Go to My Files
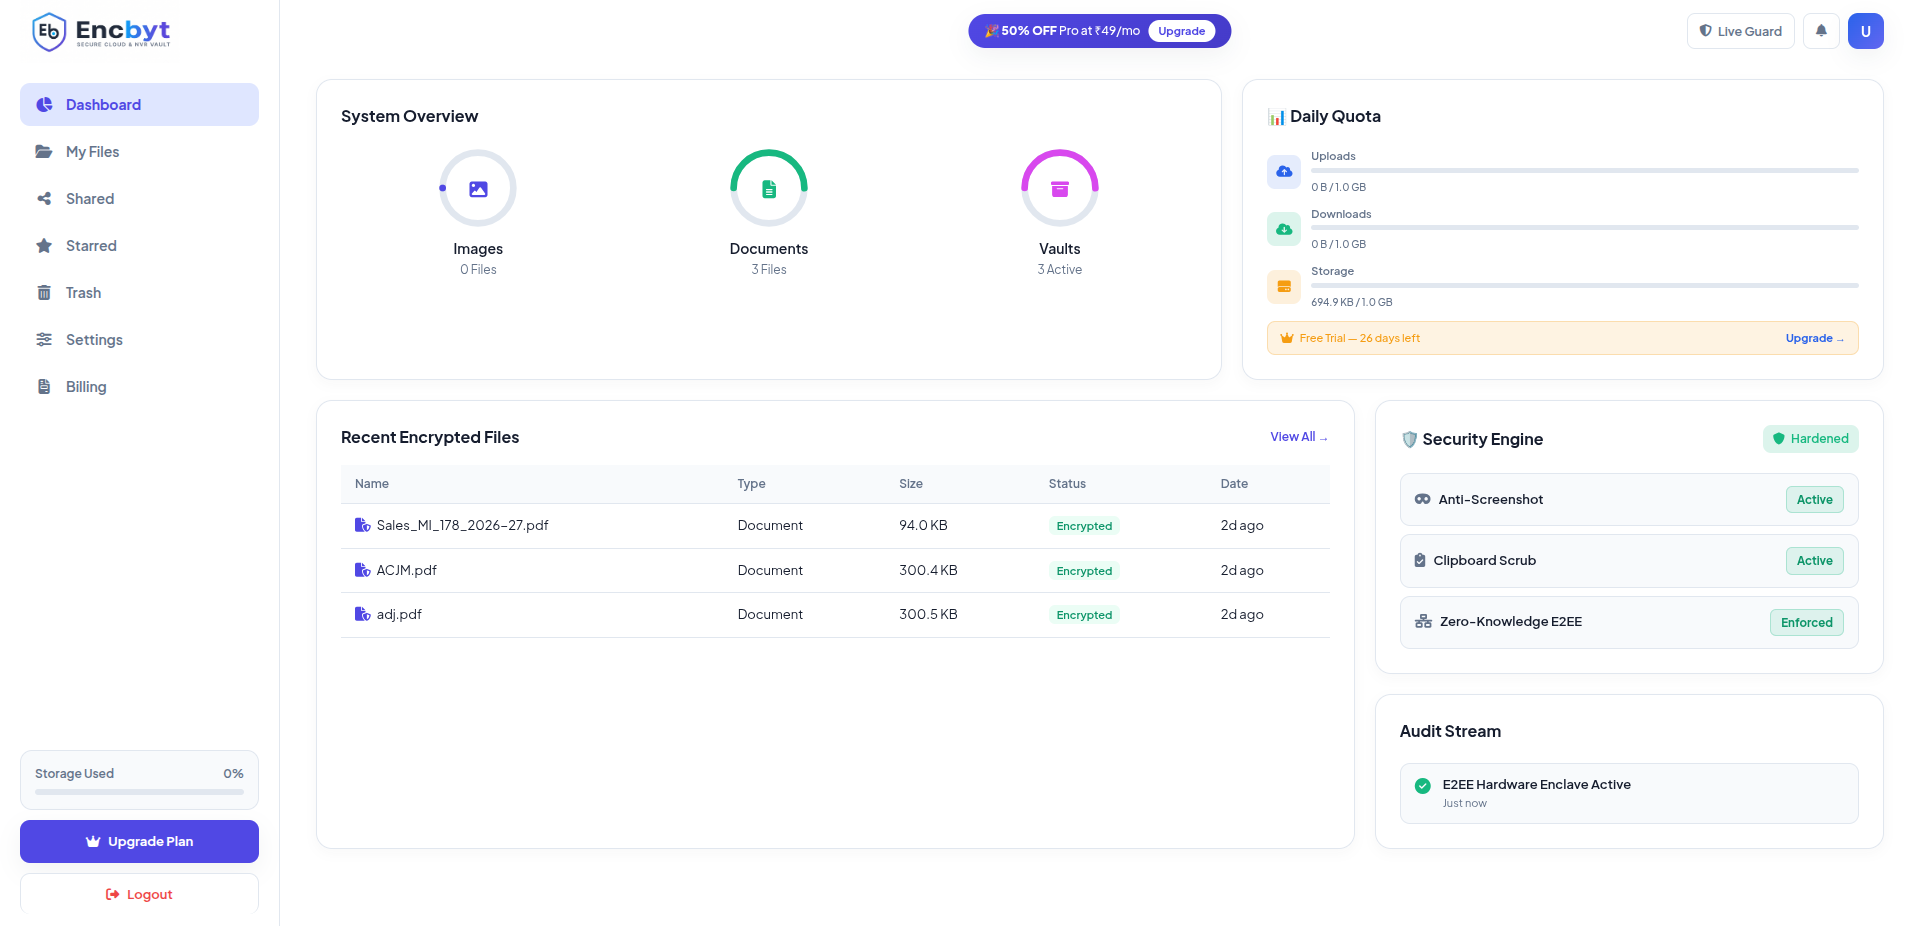The height and width of the screenshot is (926, 1920). pos(139,152)
